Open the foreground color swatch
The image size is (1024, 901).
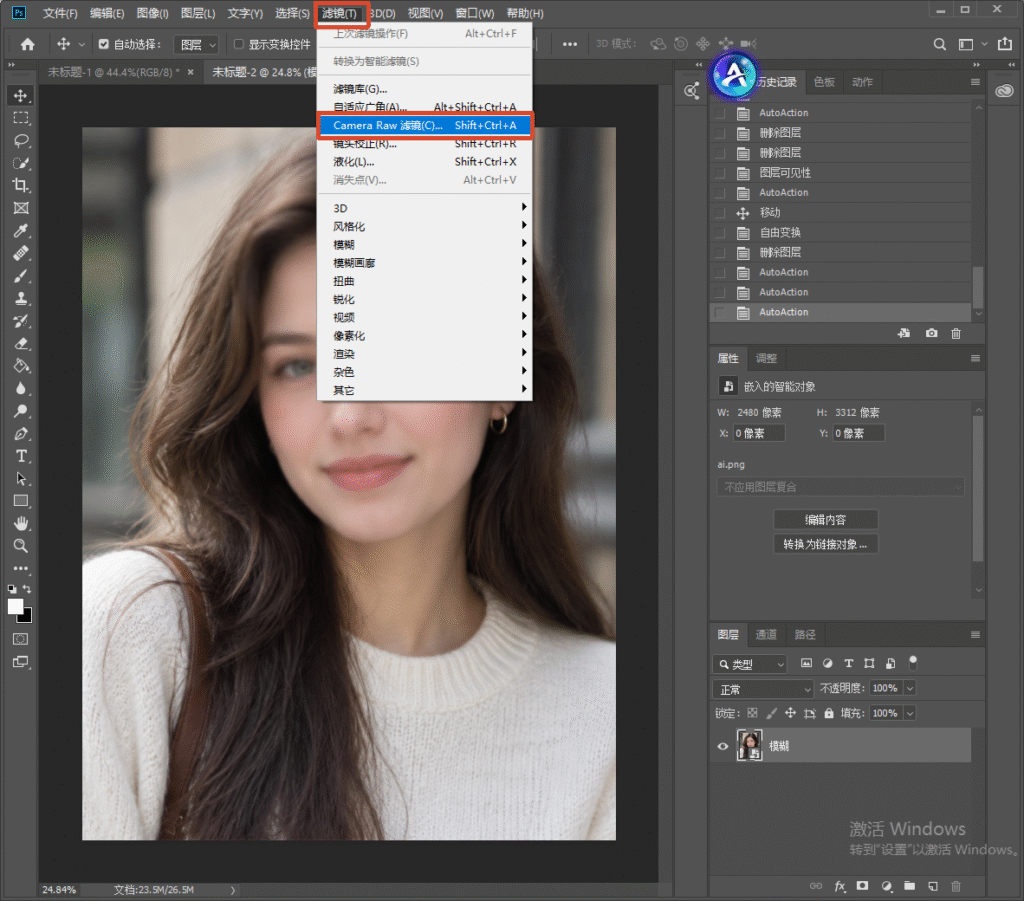click(x=14, y=606)
